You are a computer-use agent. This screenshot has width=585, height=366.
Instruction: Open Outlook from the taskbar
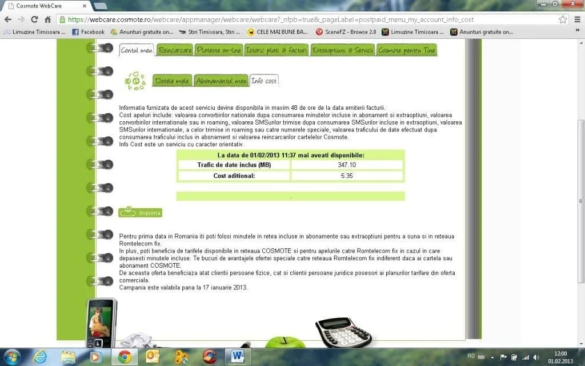coord(152,357)
